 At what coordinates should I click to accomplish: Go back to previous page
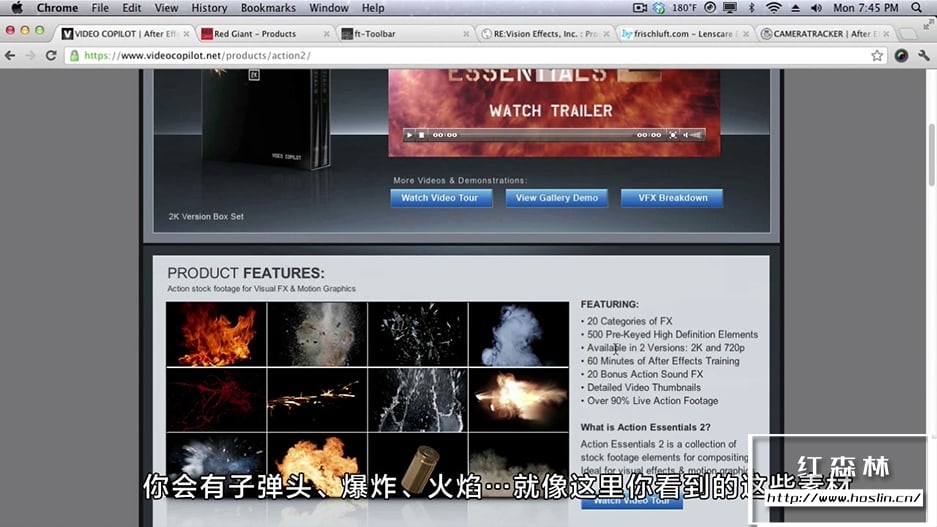point(10,56)
